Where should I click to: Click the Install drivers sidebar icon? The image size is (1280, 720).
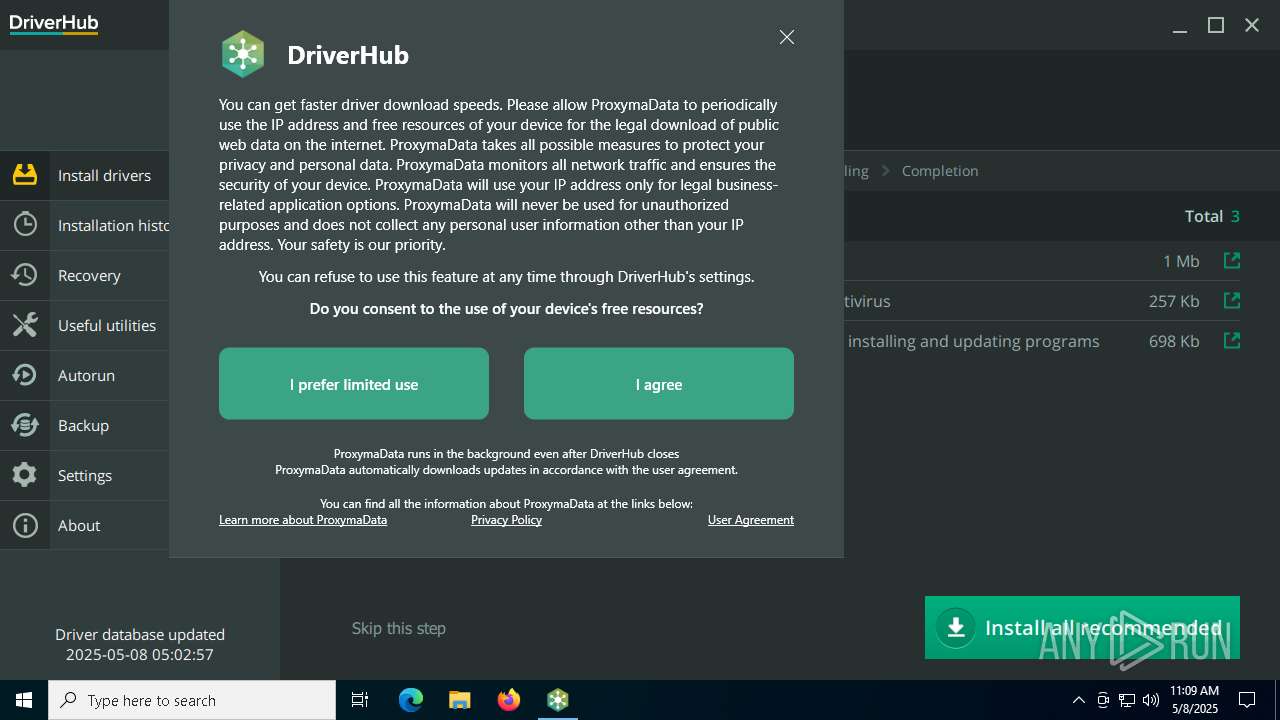(x=25, y=175)
